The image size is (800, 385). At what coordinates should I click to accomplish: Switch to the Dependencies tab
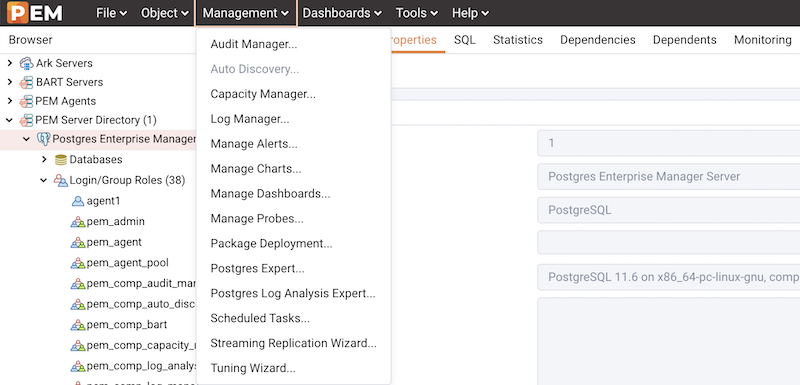[598, 40]
